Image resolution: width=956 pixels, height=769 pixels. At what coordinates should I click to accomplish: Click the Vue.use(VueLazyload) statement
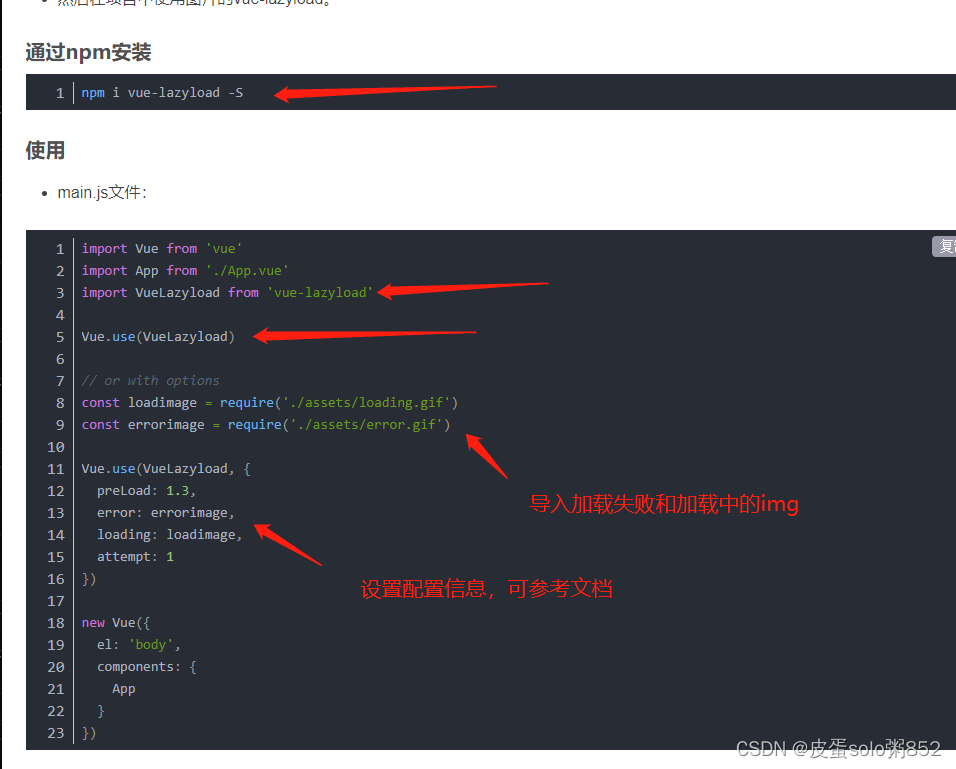point(157,336)
